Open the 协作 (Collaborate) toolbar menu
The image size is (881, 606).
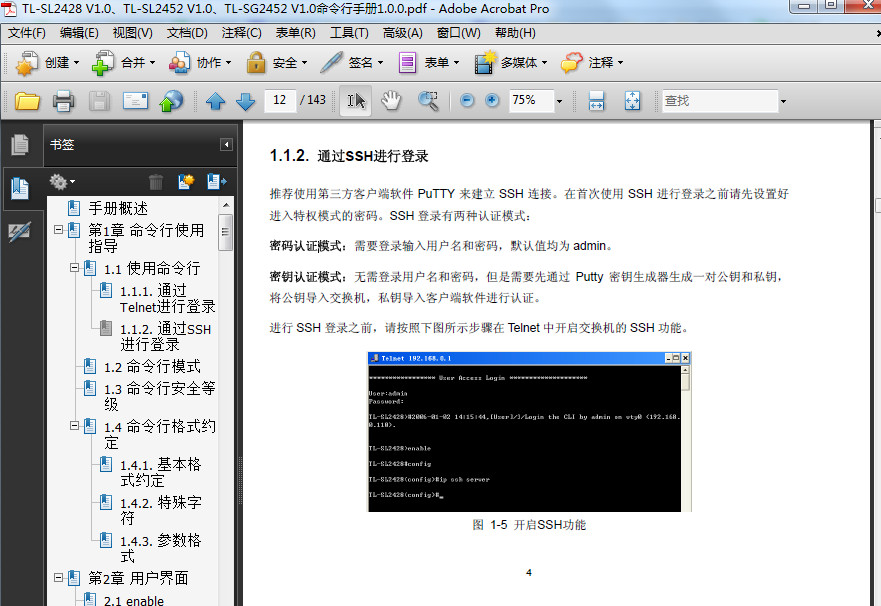[200, 62]
